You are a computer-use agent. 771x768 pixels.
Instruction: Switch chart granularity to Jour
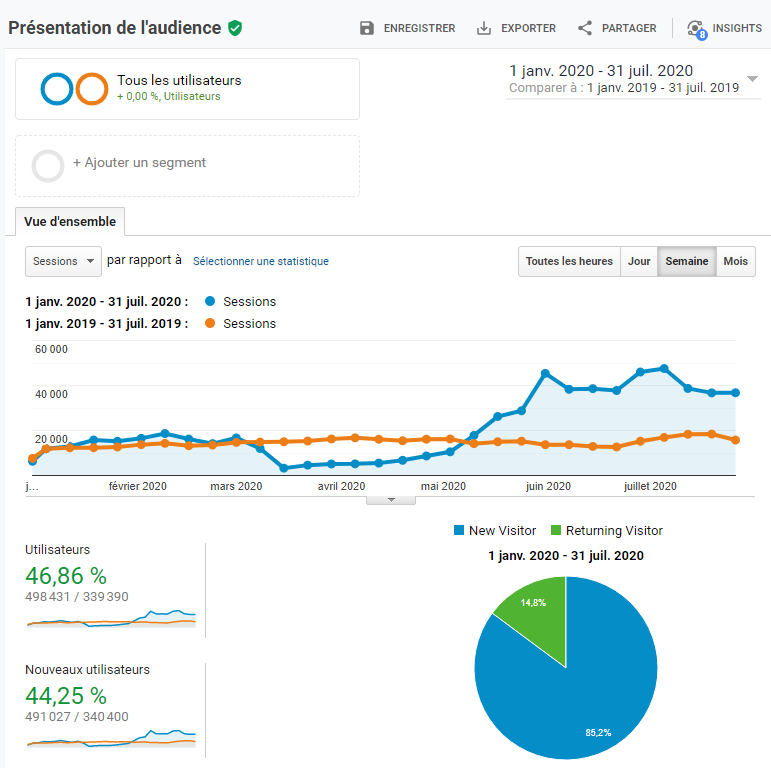(639, 261)
